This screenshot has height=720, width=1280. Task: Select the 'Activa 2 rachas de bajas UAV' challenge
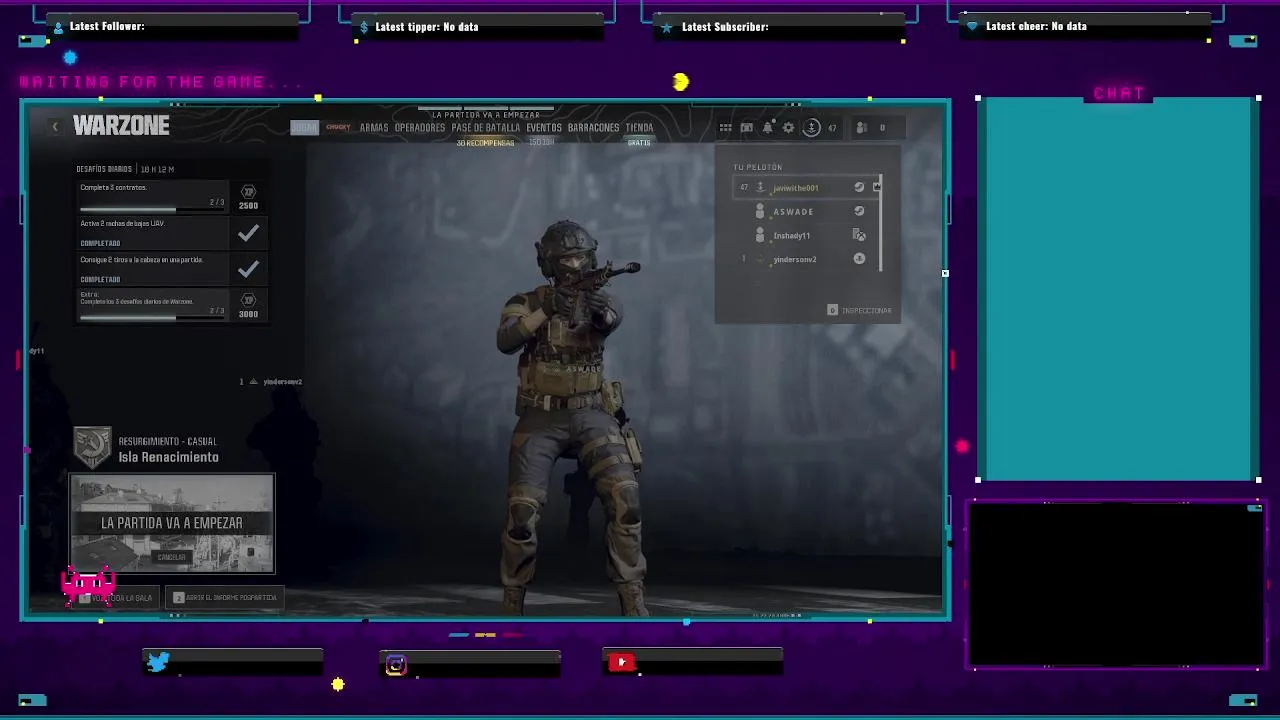point(154,233)
